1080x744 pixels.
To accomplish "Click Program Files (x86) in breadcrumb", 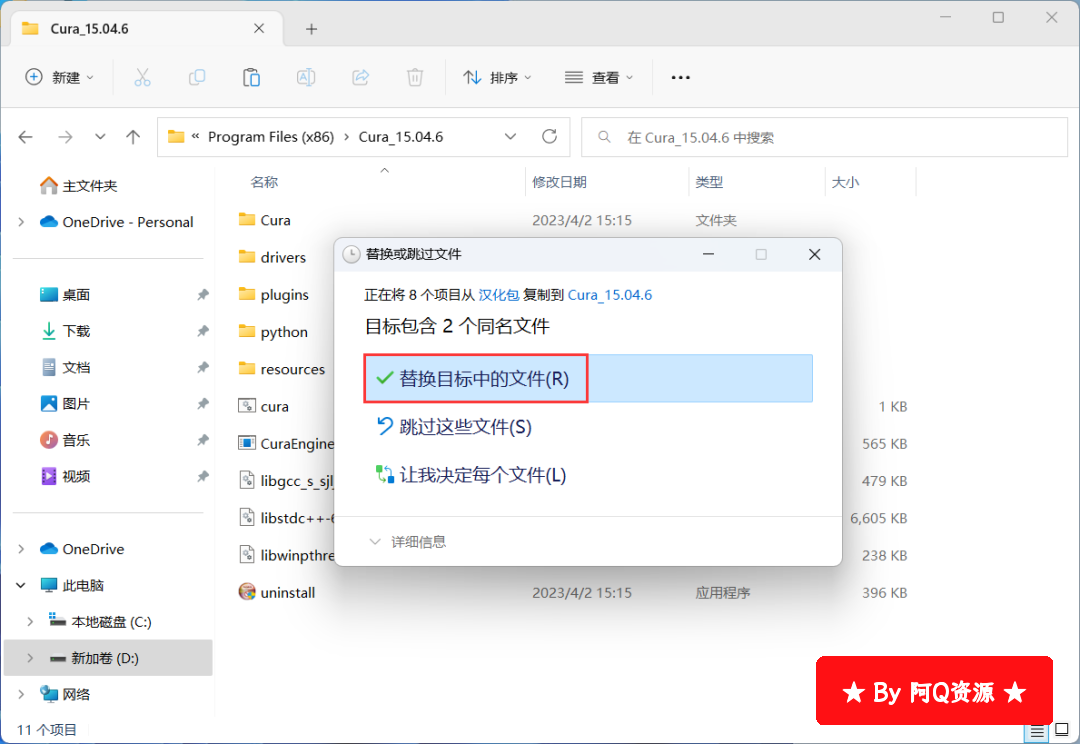I will click(x=271, y=137).
